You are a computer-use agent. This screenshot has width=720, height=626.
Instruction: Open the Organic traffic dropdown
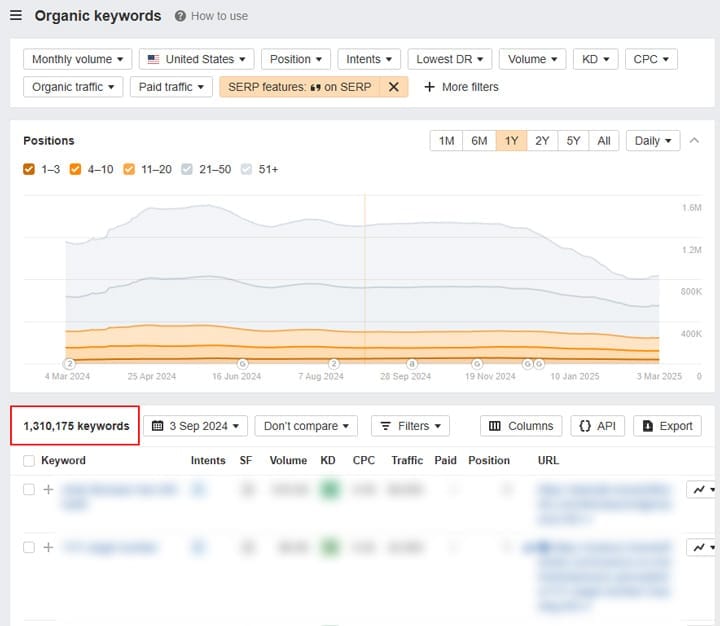(x=73, y=87)
